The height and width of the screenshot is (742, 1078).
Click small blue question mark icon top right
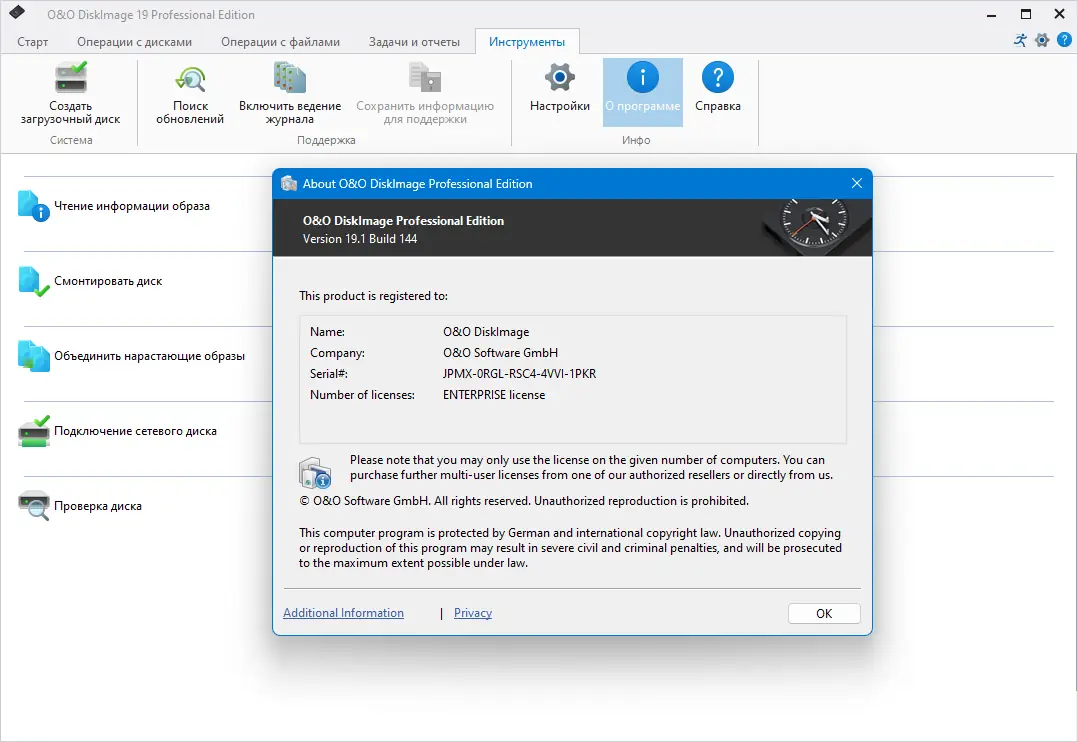click(1064, 40)
